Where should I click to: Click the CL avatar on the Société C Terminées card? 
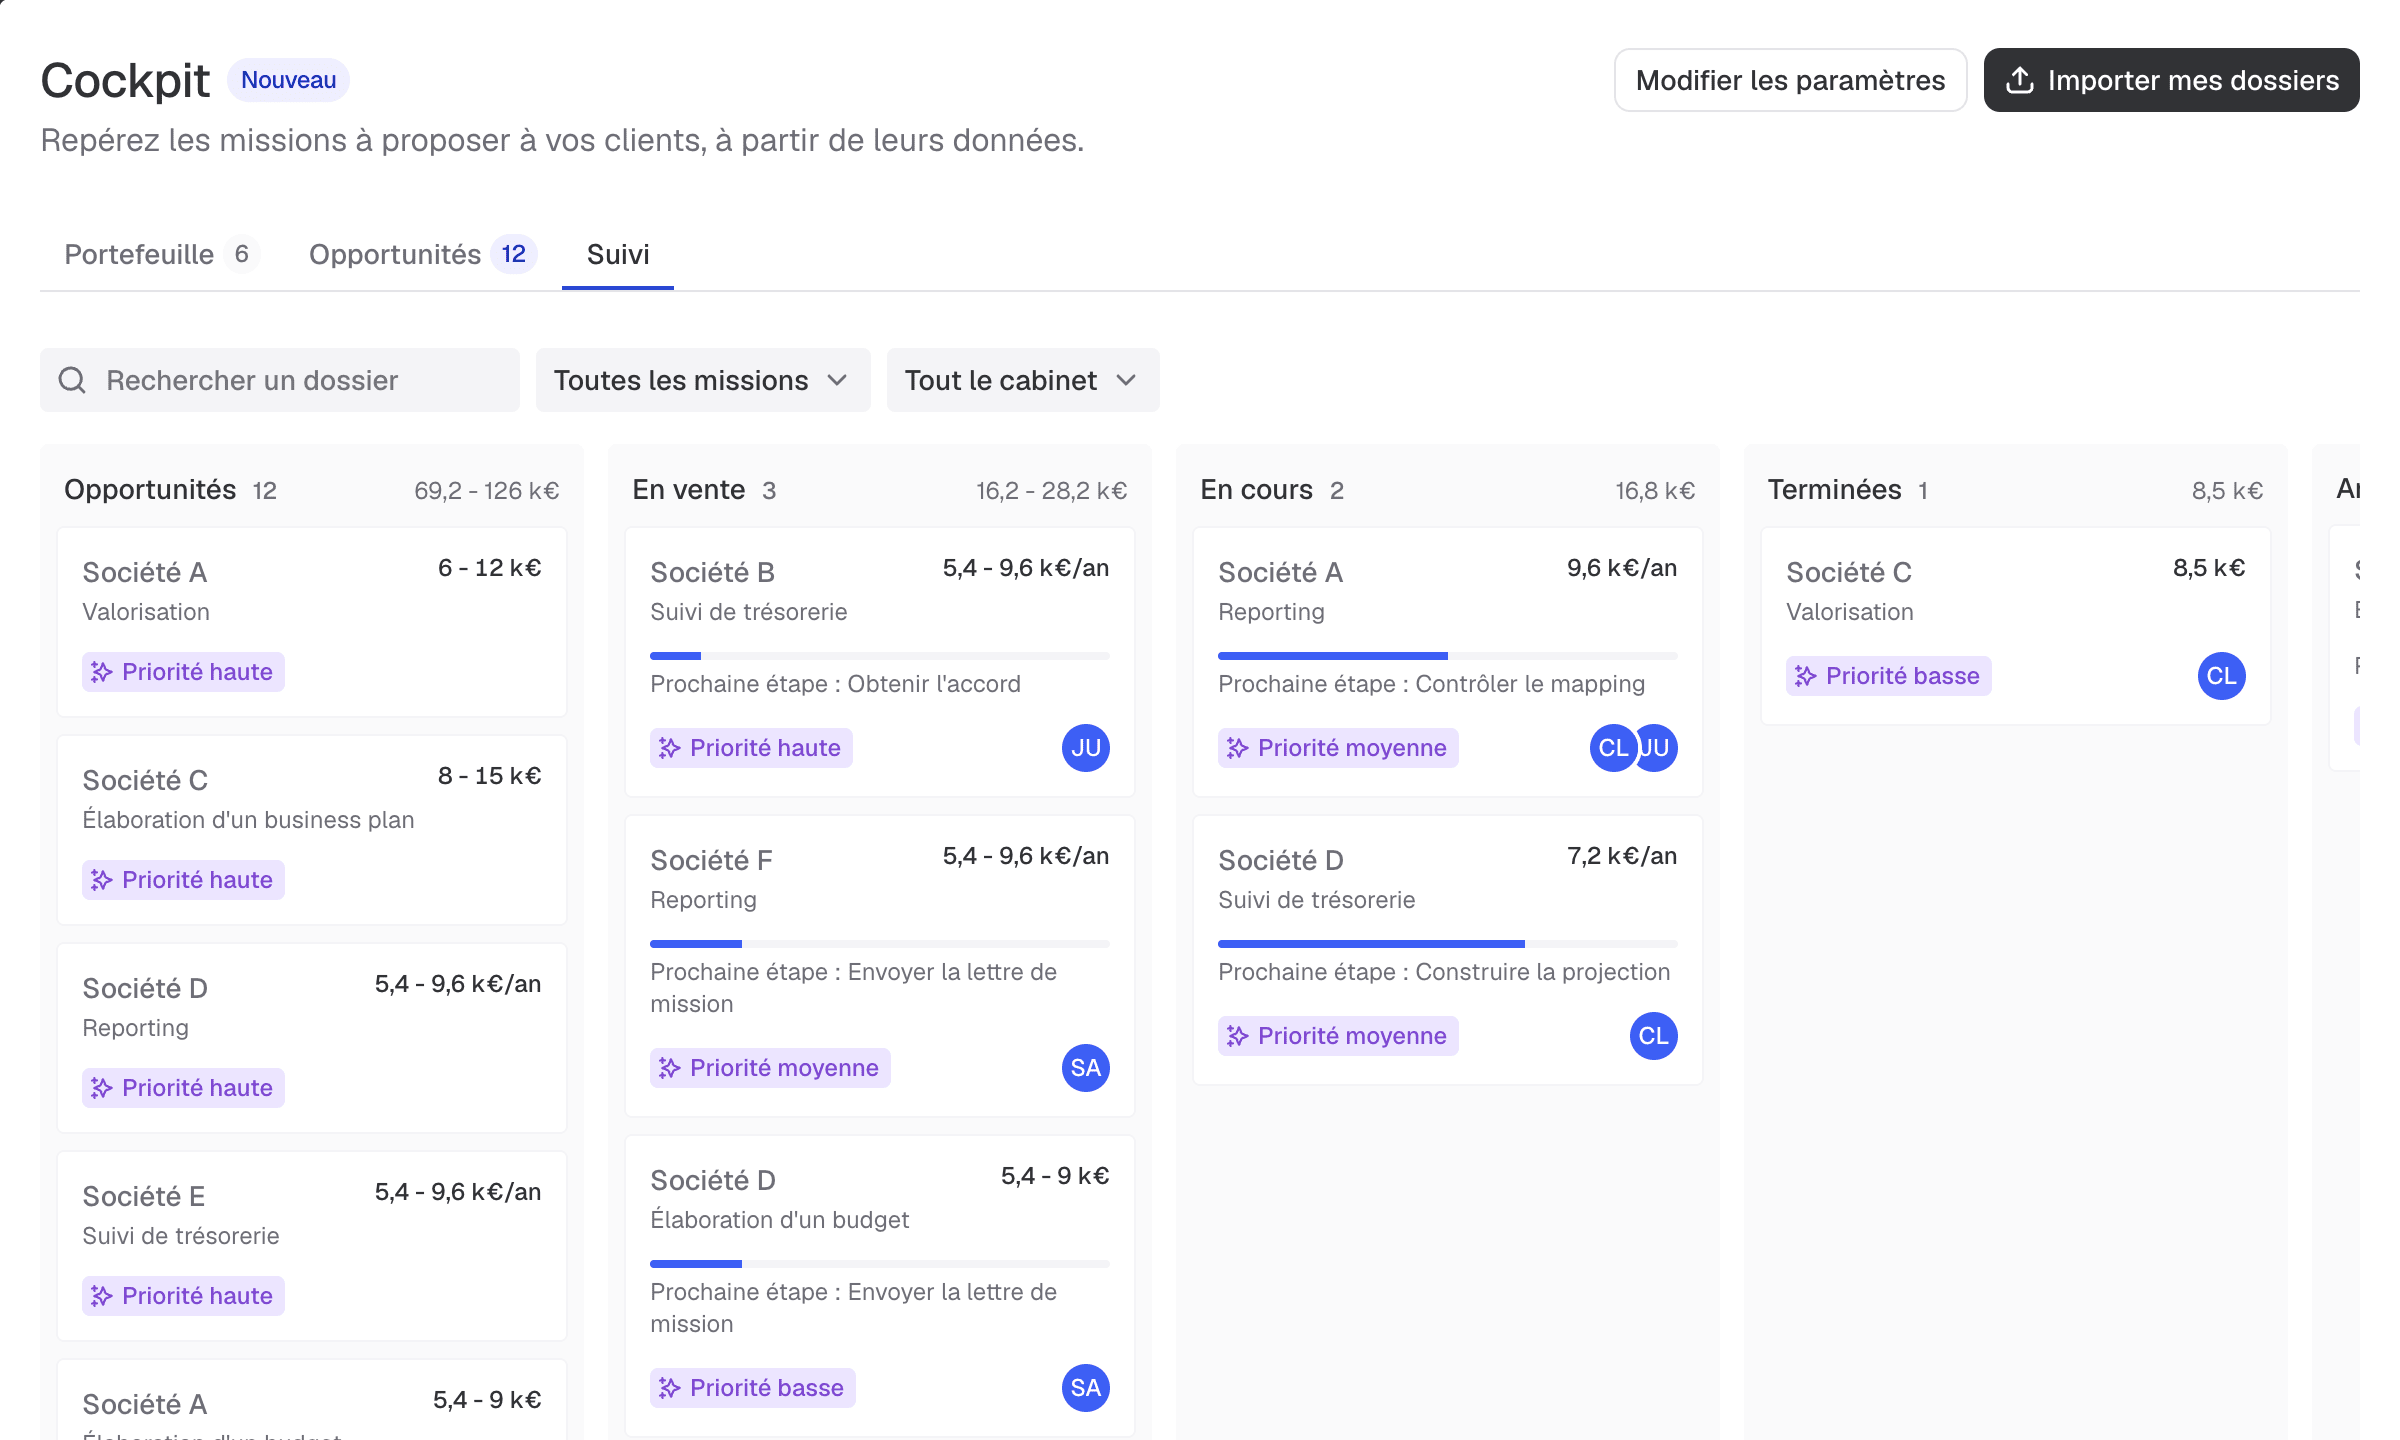click(x=2222, y=676)
